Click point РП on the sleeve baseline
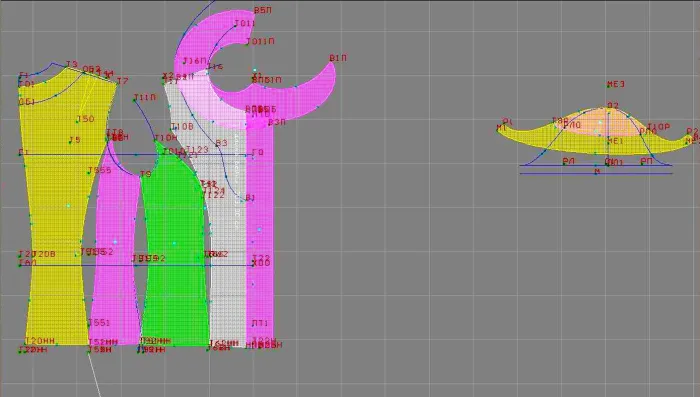Screen dimensions: 700x397 tap(646, 161)
